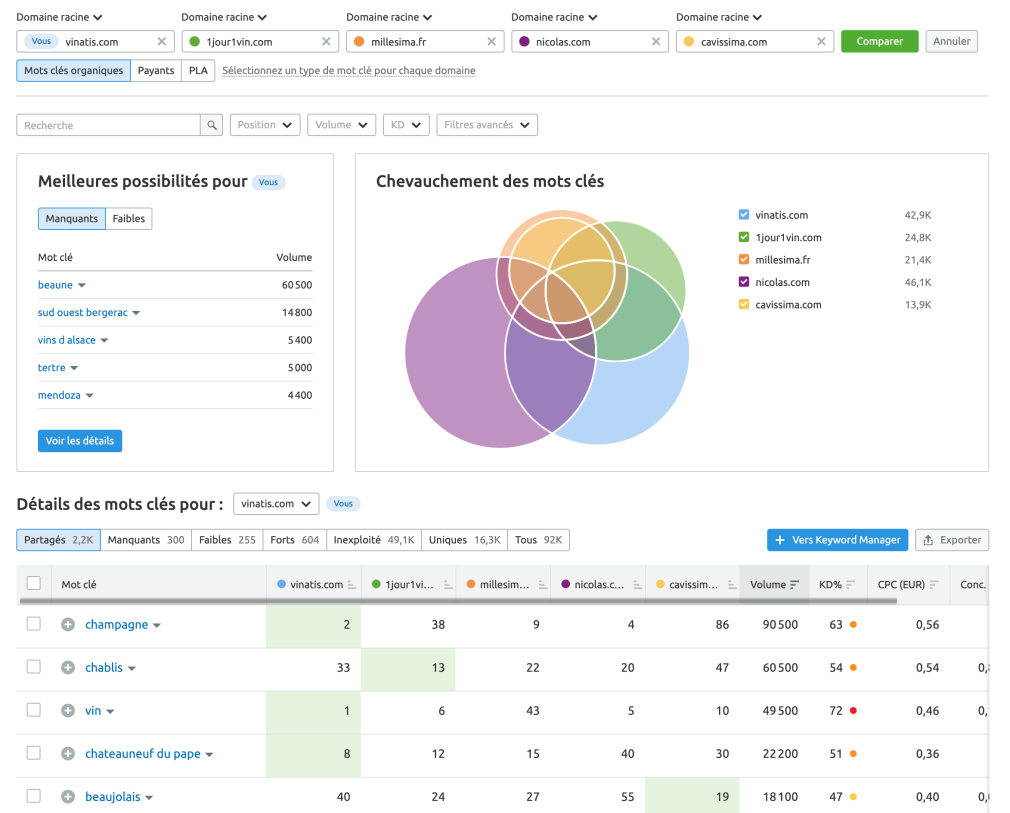Sort by cavissima column sort icon
1010x813 pixels.
[x=732, y=584]
